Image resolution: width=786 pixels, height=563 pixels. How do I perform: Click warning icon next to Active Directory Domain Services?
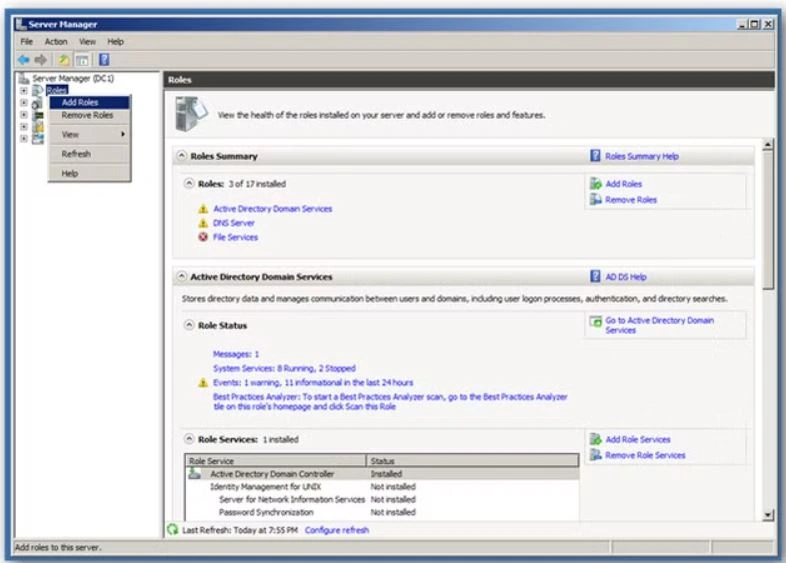point(203,209)
